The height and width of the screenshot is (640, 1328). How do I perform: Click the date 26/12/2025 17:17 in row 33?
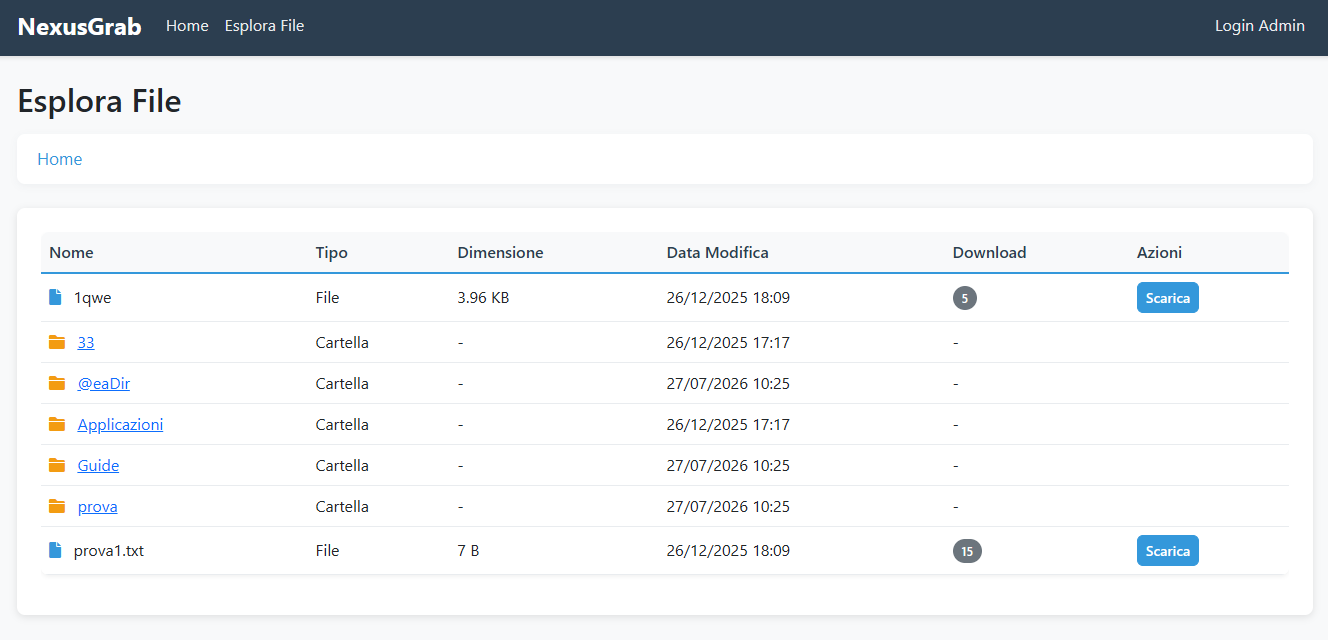pyautogui.click(x=728, y=342)
